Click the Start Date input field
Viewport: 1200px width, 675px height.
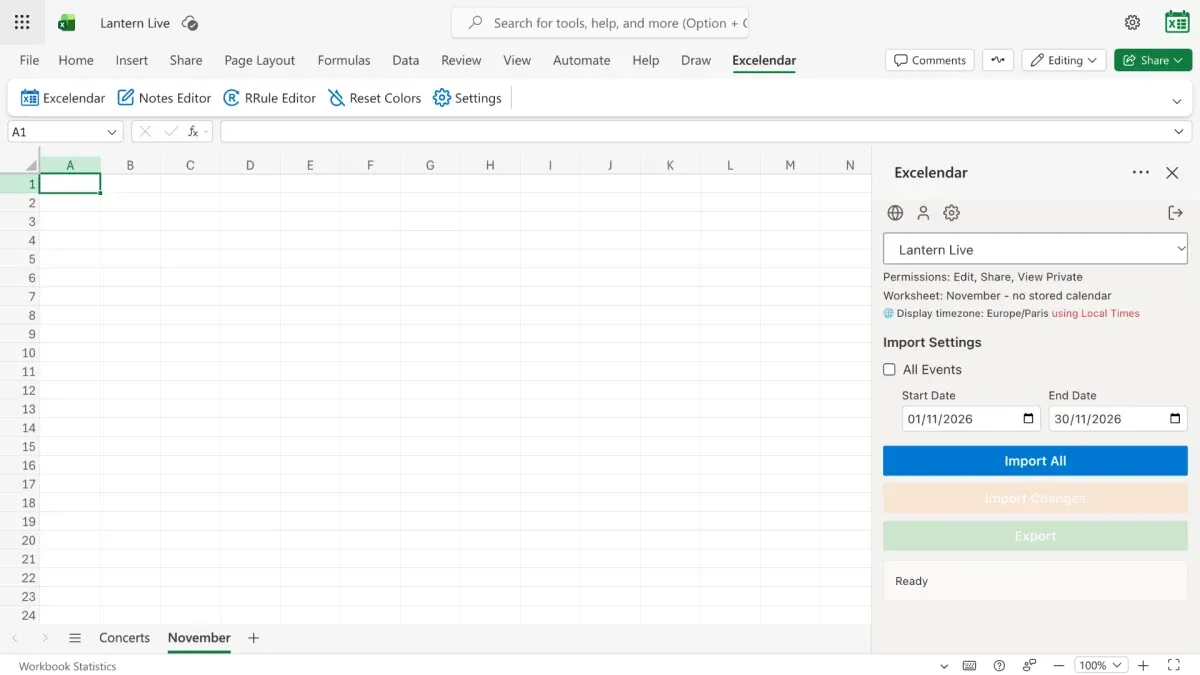(971, 419)
